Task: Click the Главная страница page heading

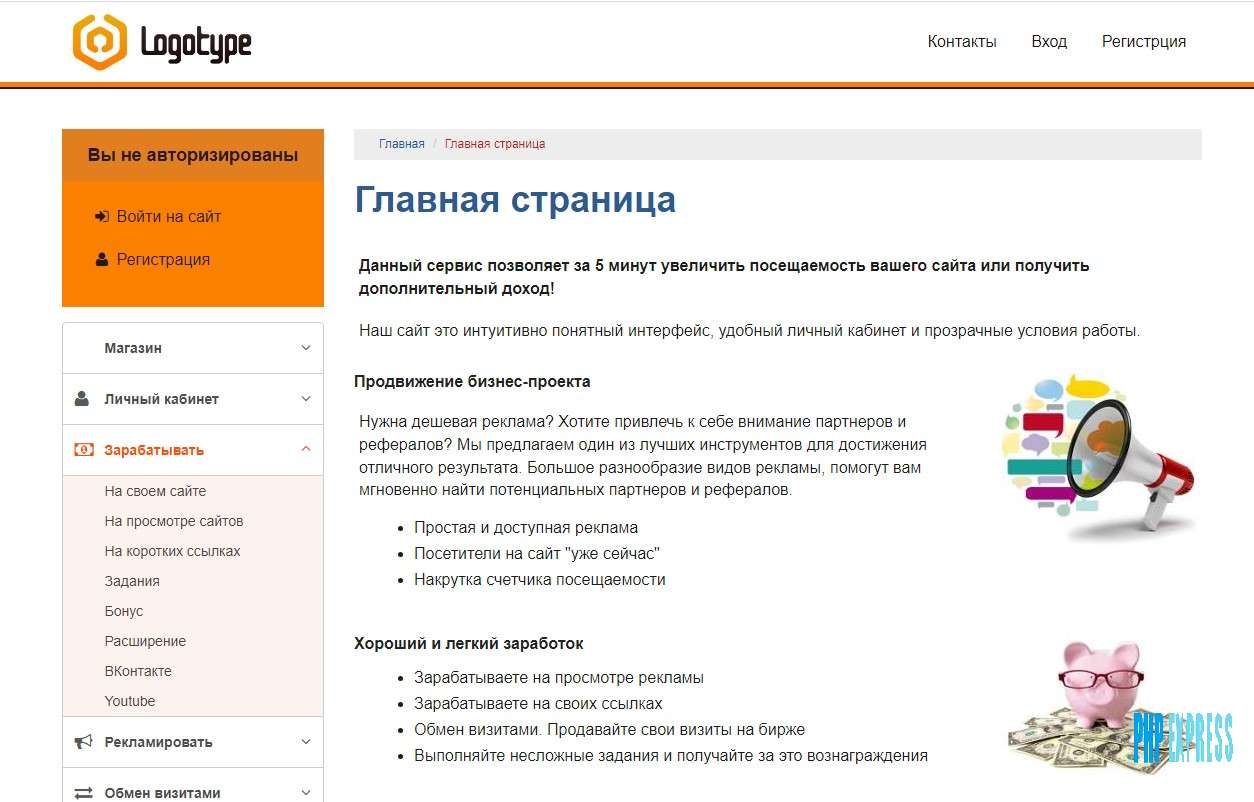Action: point(515,200)
